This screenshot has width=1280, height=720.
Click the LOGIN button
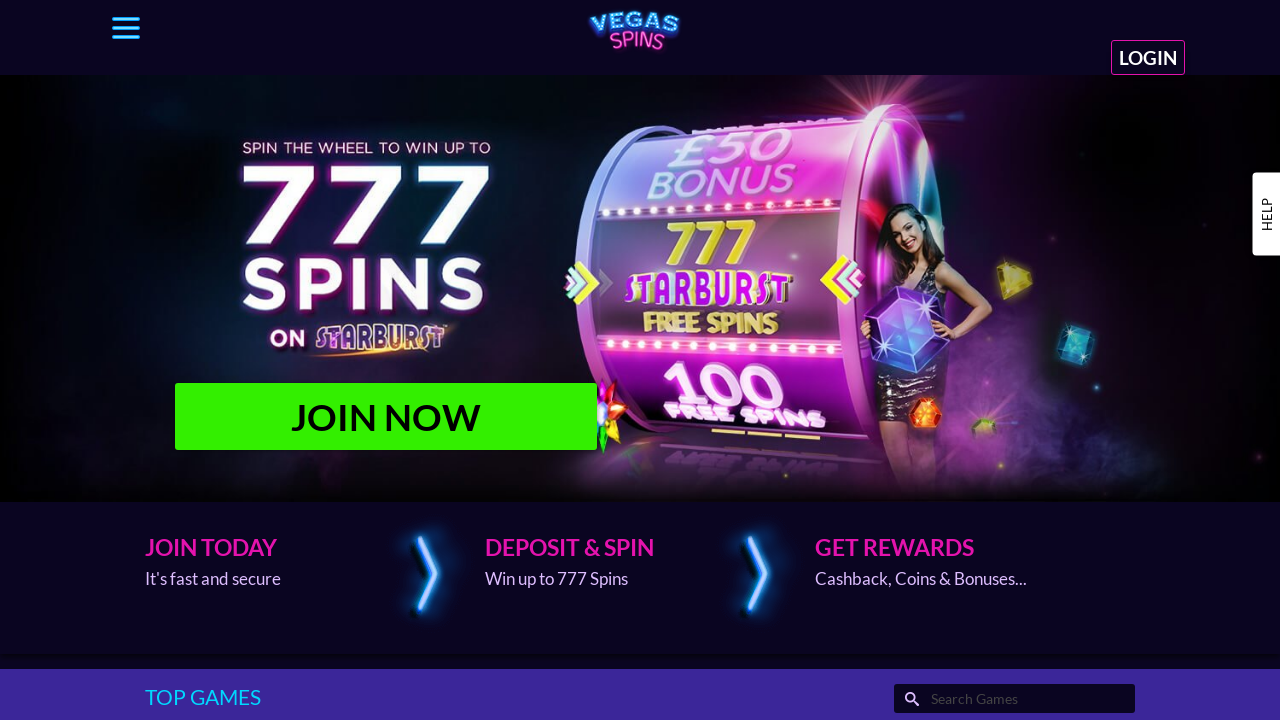[1148, 58]
